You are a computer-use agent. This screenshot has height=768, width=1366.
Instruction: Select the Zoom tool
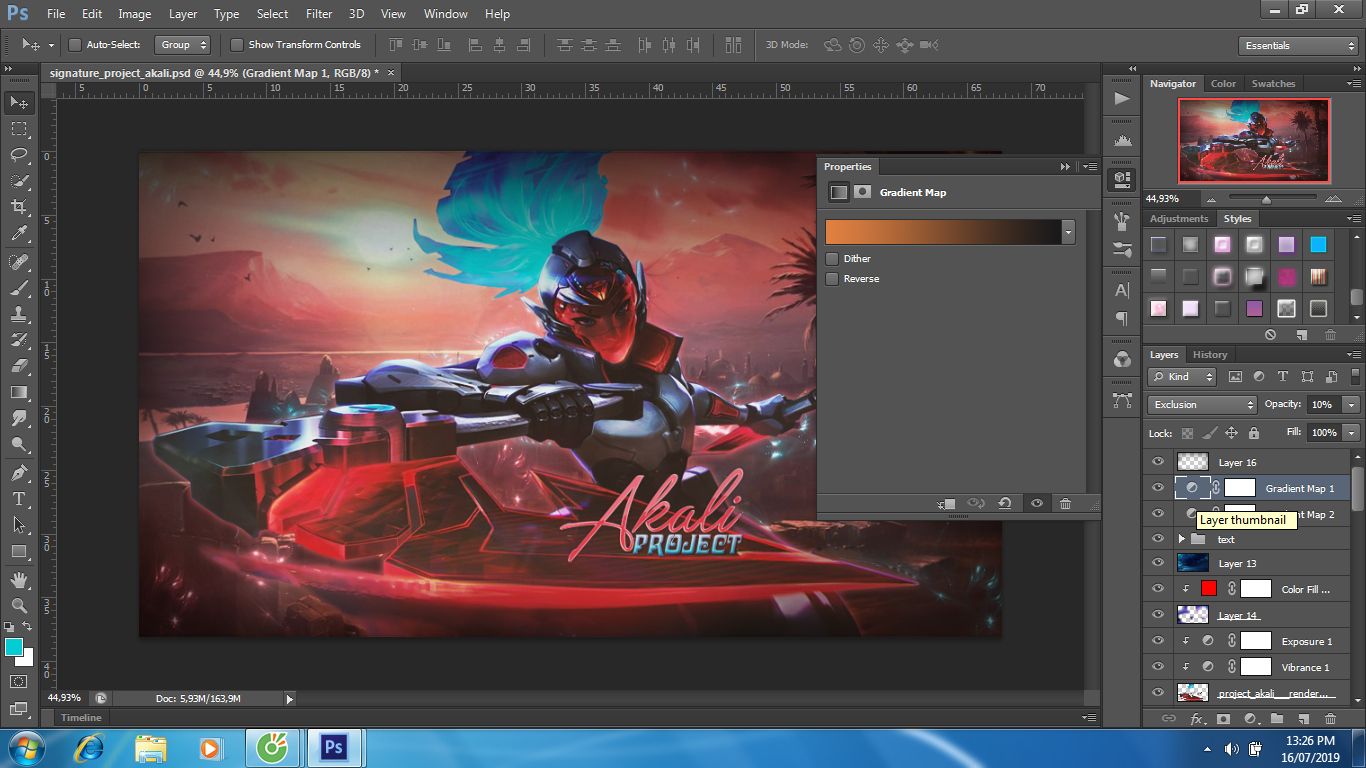tap(19, 606)
